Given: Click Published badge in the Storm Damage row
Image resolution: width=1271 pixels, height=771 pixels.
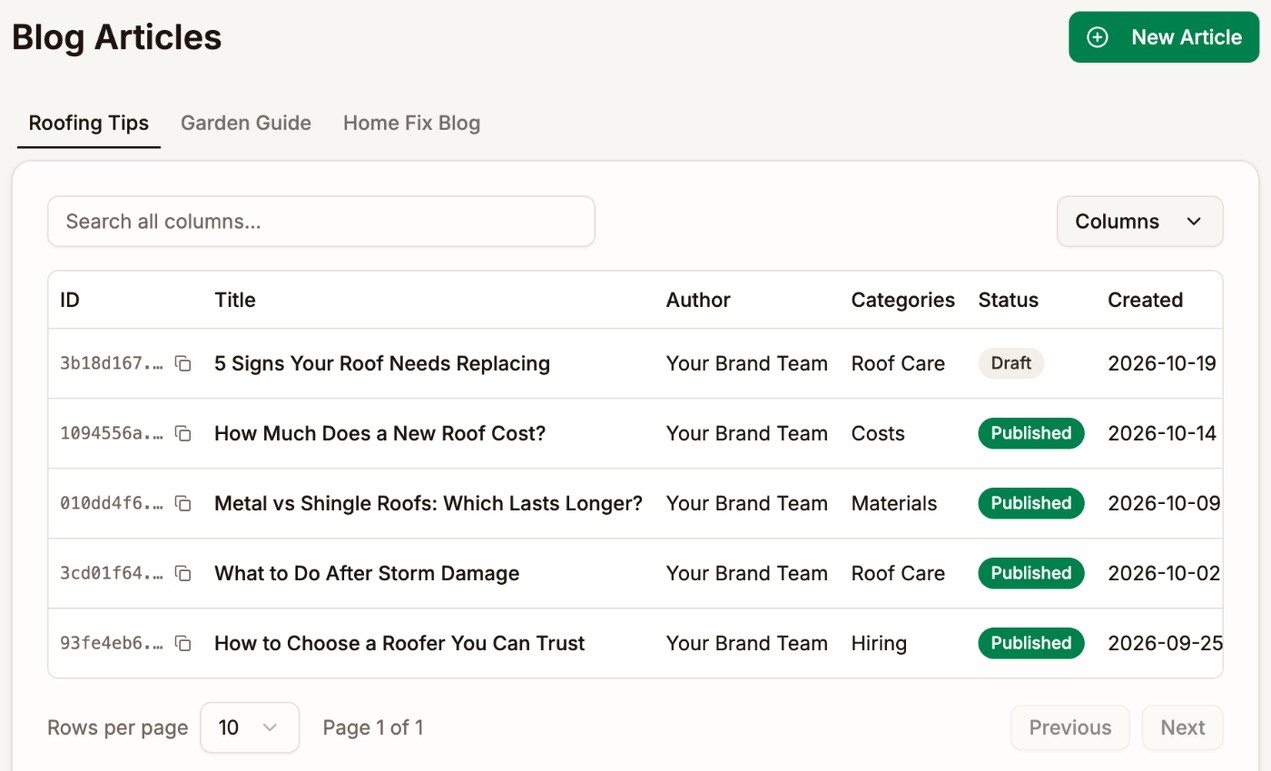Looking at the screenshot, I should point(1031,573).
